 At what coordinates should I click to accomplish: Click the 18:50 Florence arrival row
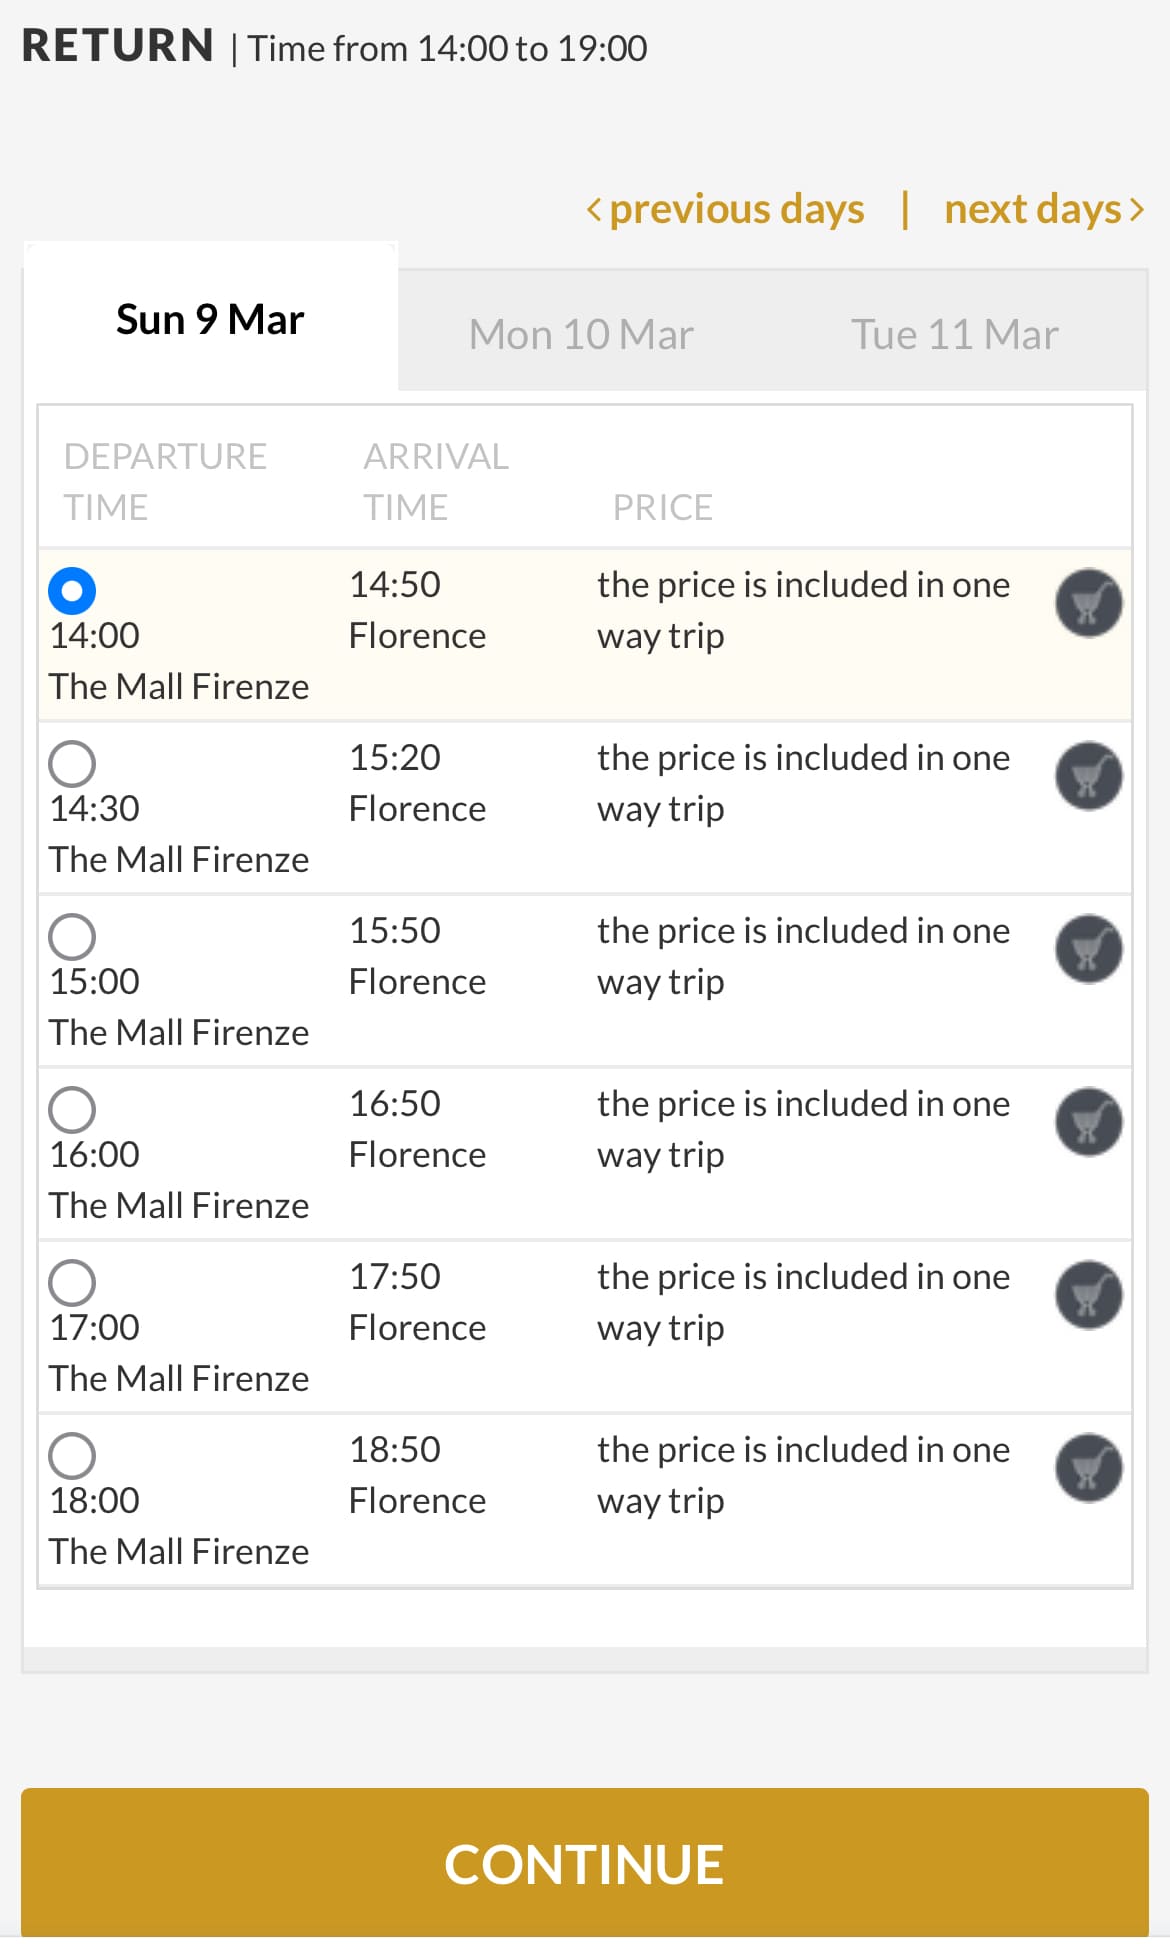(x=417, y=1476)
